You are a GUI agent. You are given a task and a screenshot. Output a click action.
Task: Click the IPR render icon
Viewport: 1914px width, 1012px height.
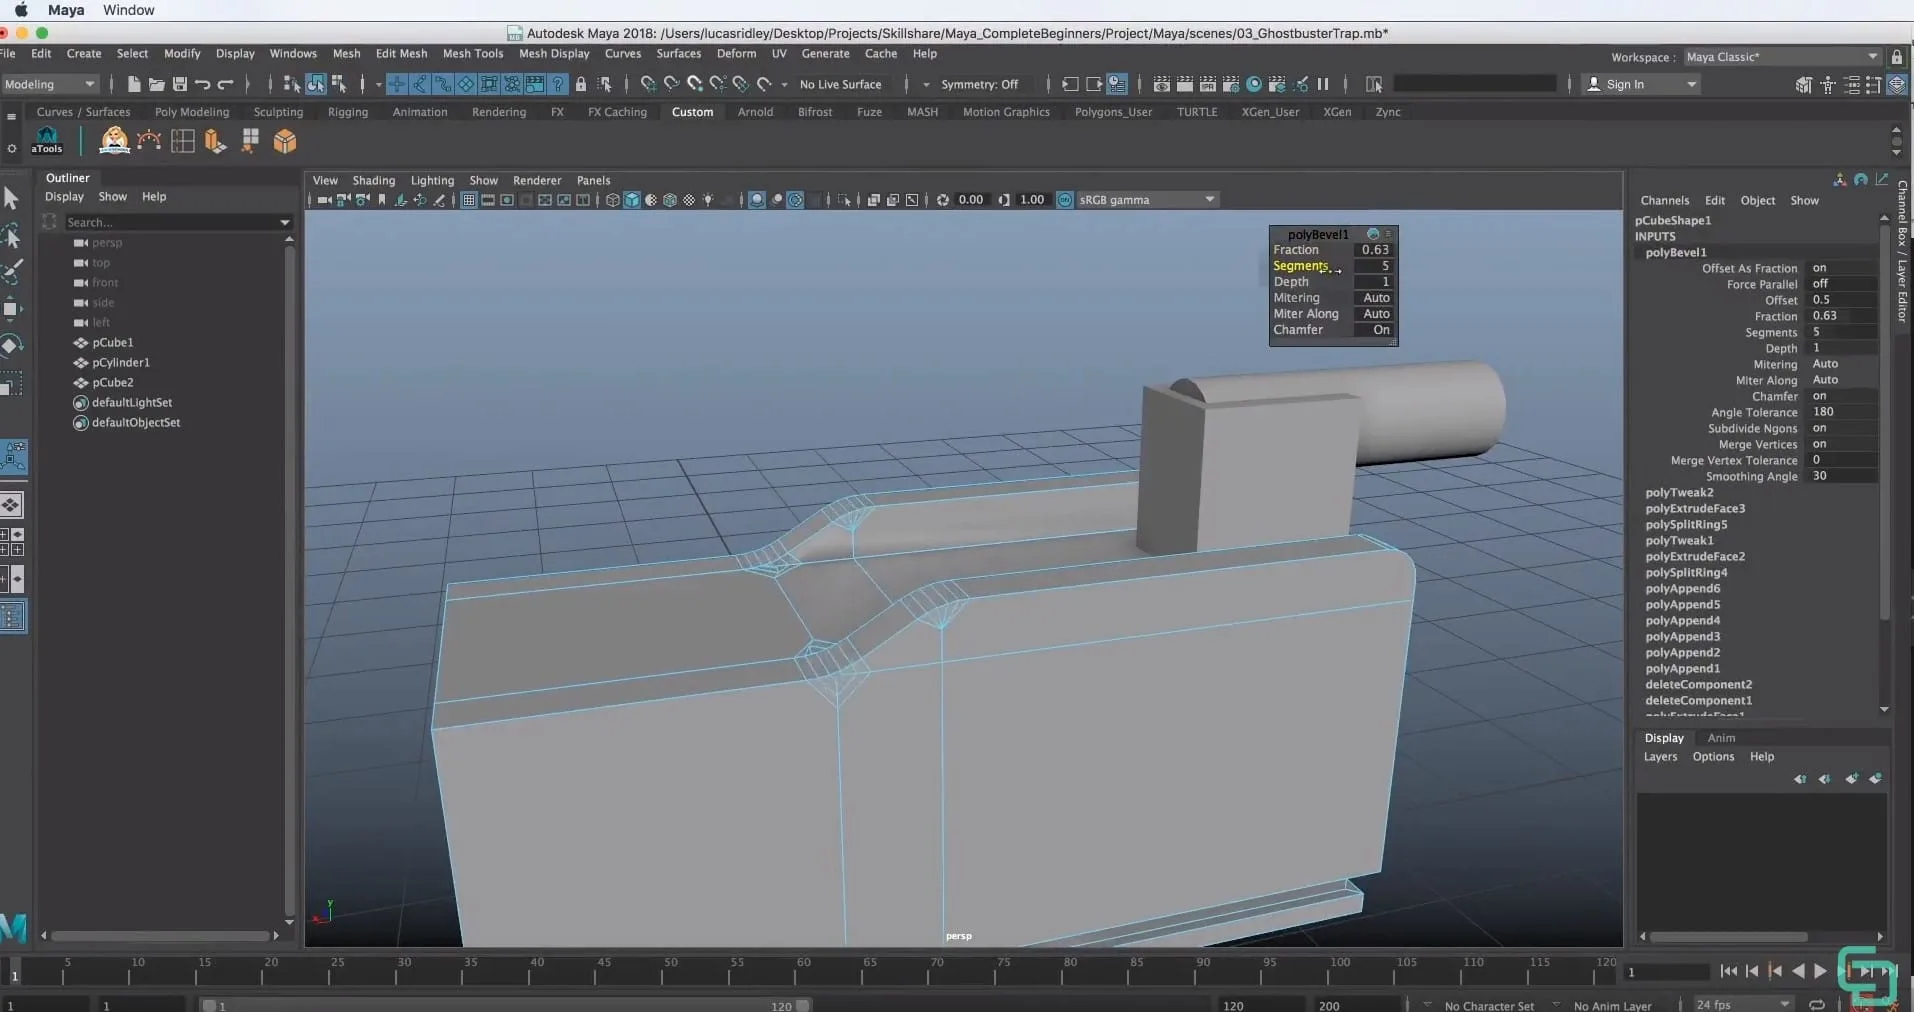(1208, 84)
